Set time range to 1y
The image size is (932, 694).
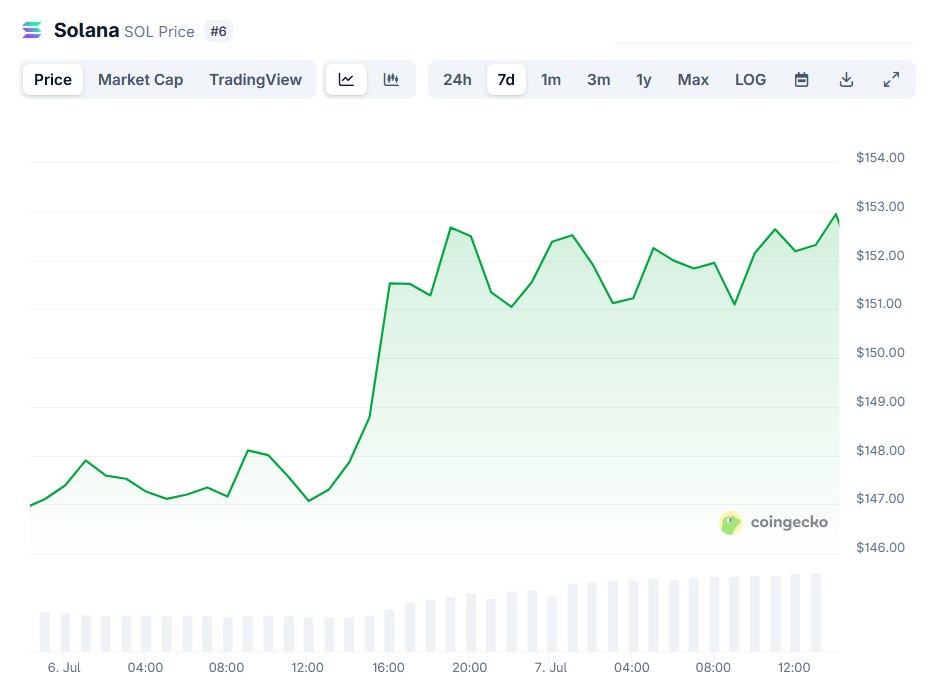644,80
